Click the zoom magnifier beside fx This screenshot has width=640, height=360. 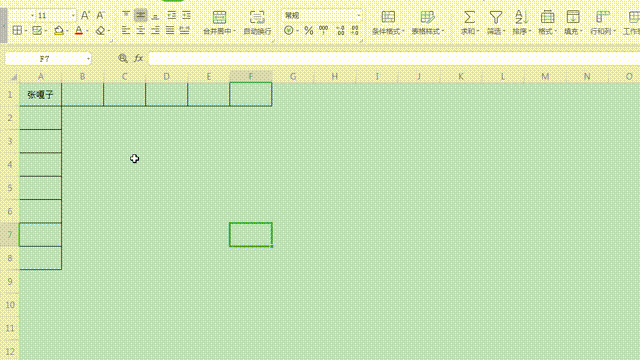click(123, 58)
